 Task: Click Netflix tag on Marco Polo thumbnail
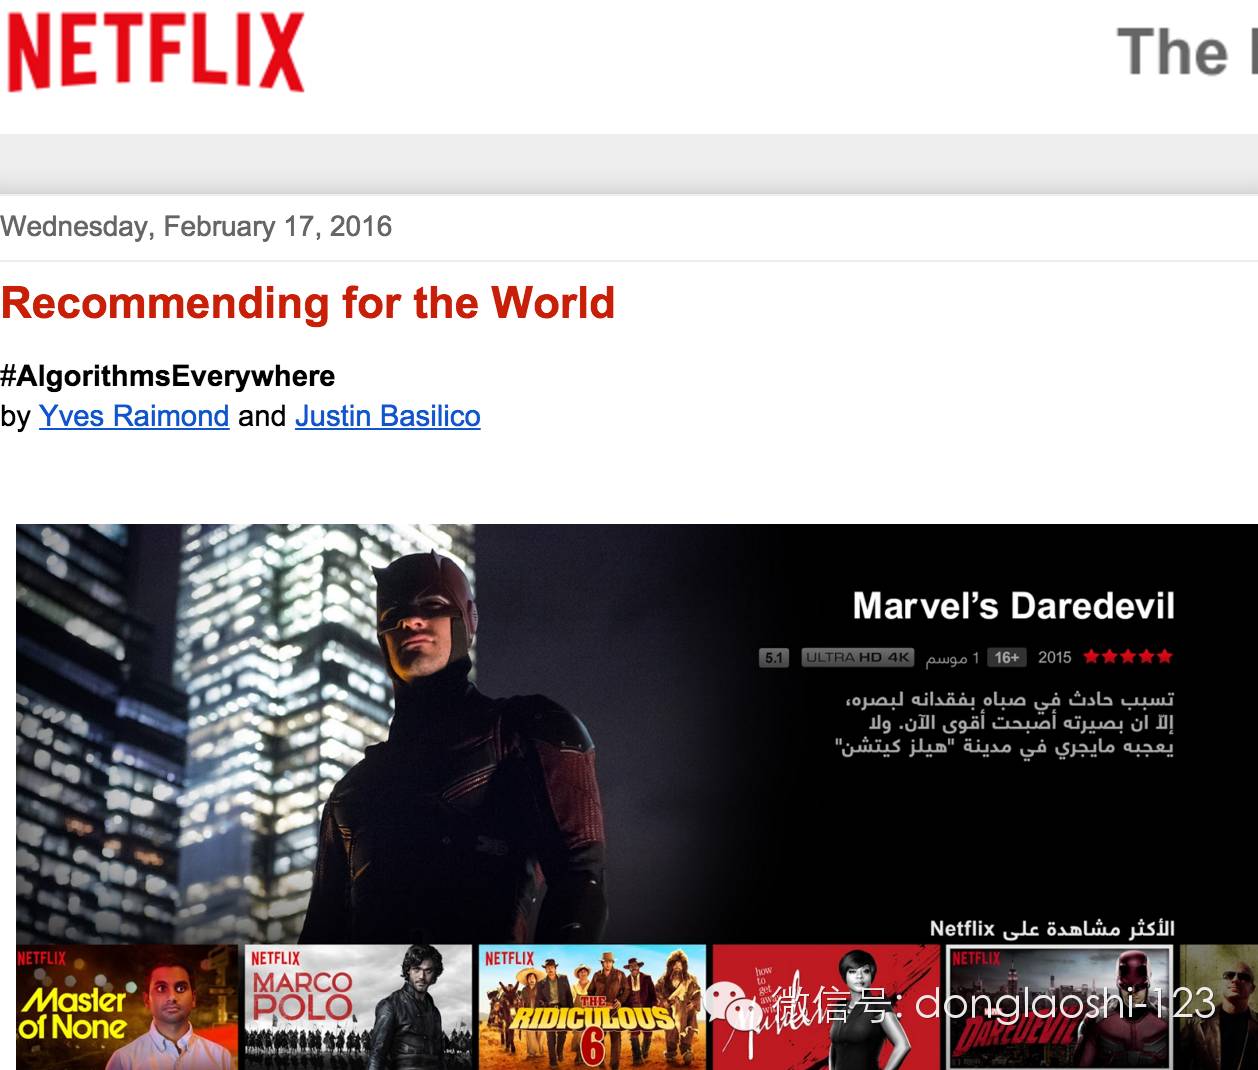tap(275, 958)
